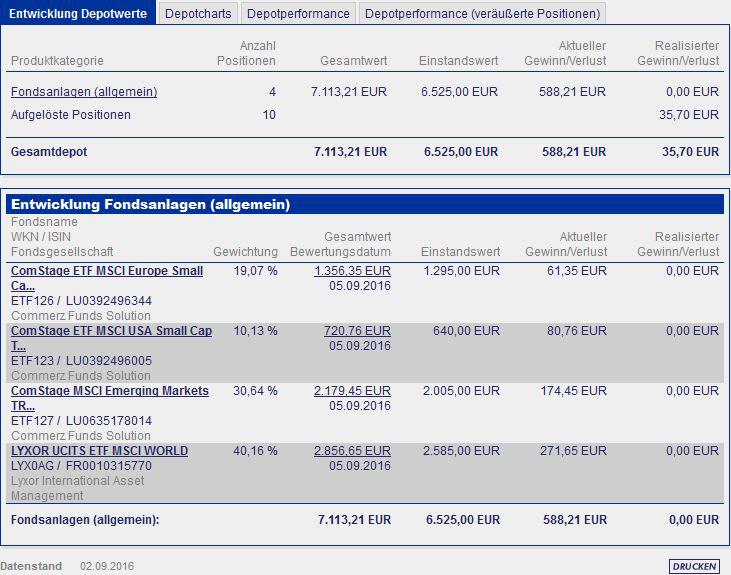Switch to the Depotcharts tab
Viewport: 731px width, 575px height.
click(x=198, y=14)
